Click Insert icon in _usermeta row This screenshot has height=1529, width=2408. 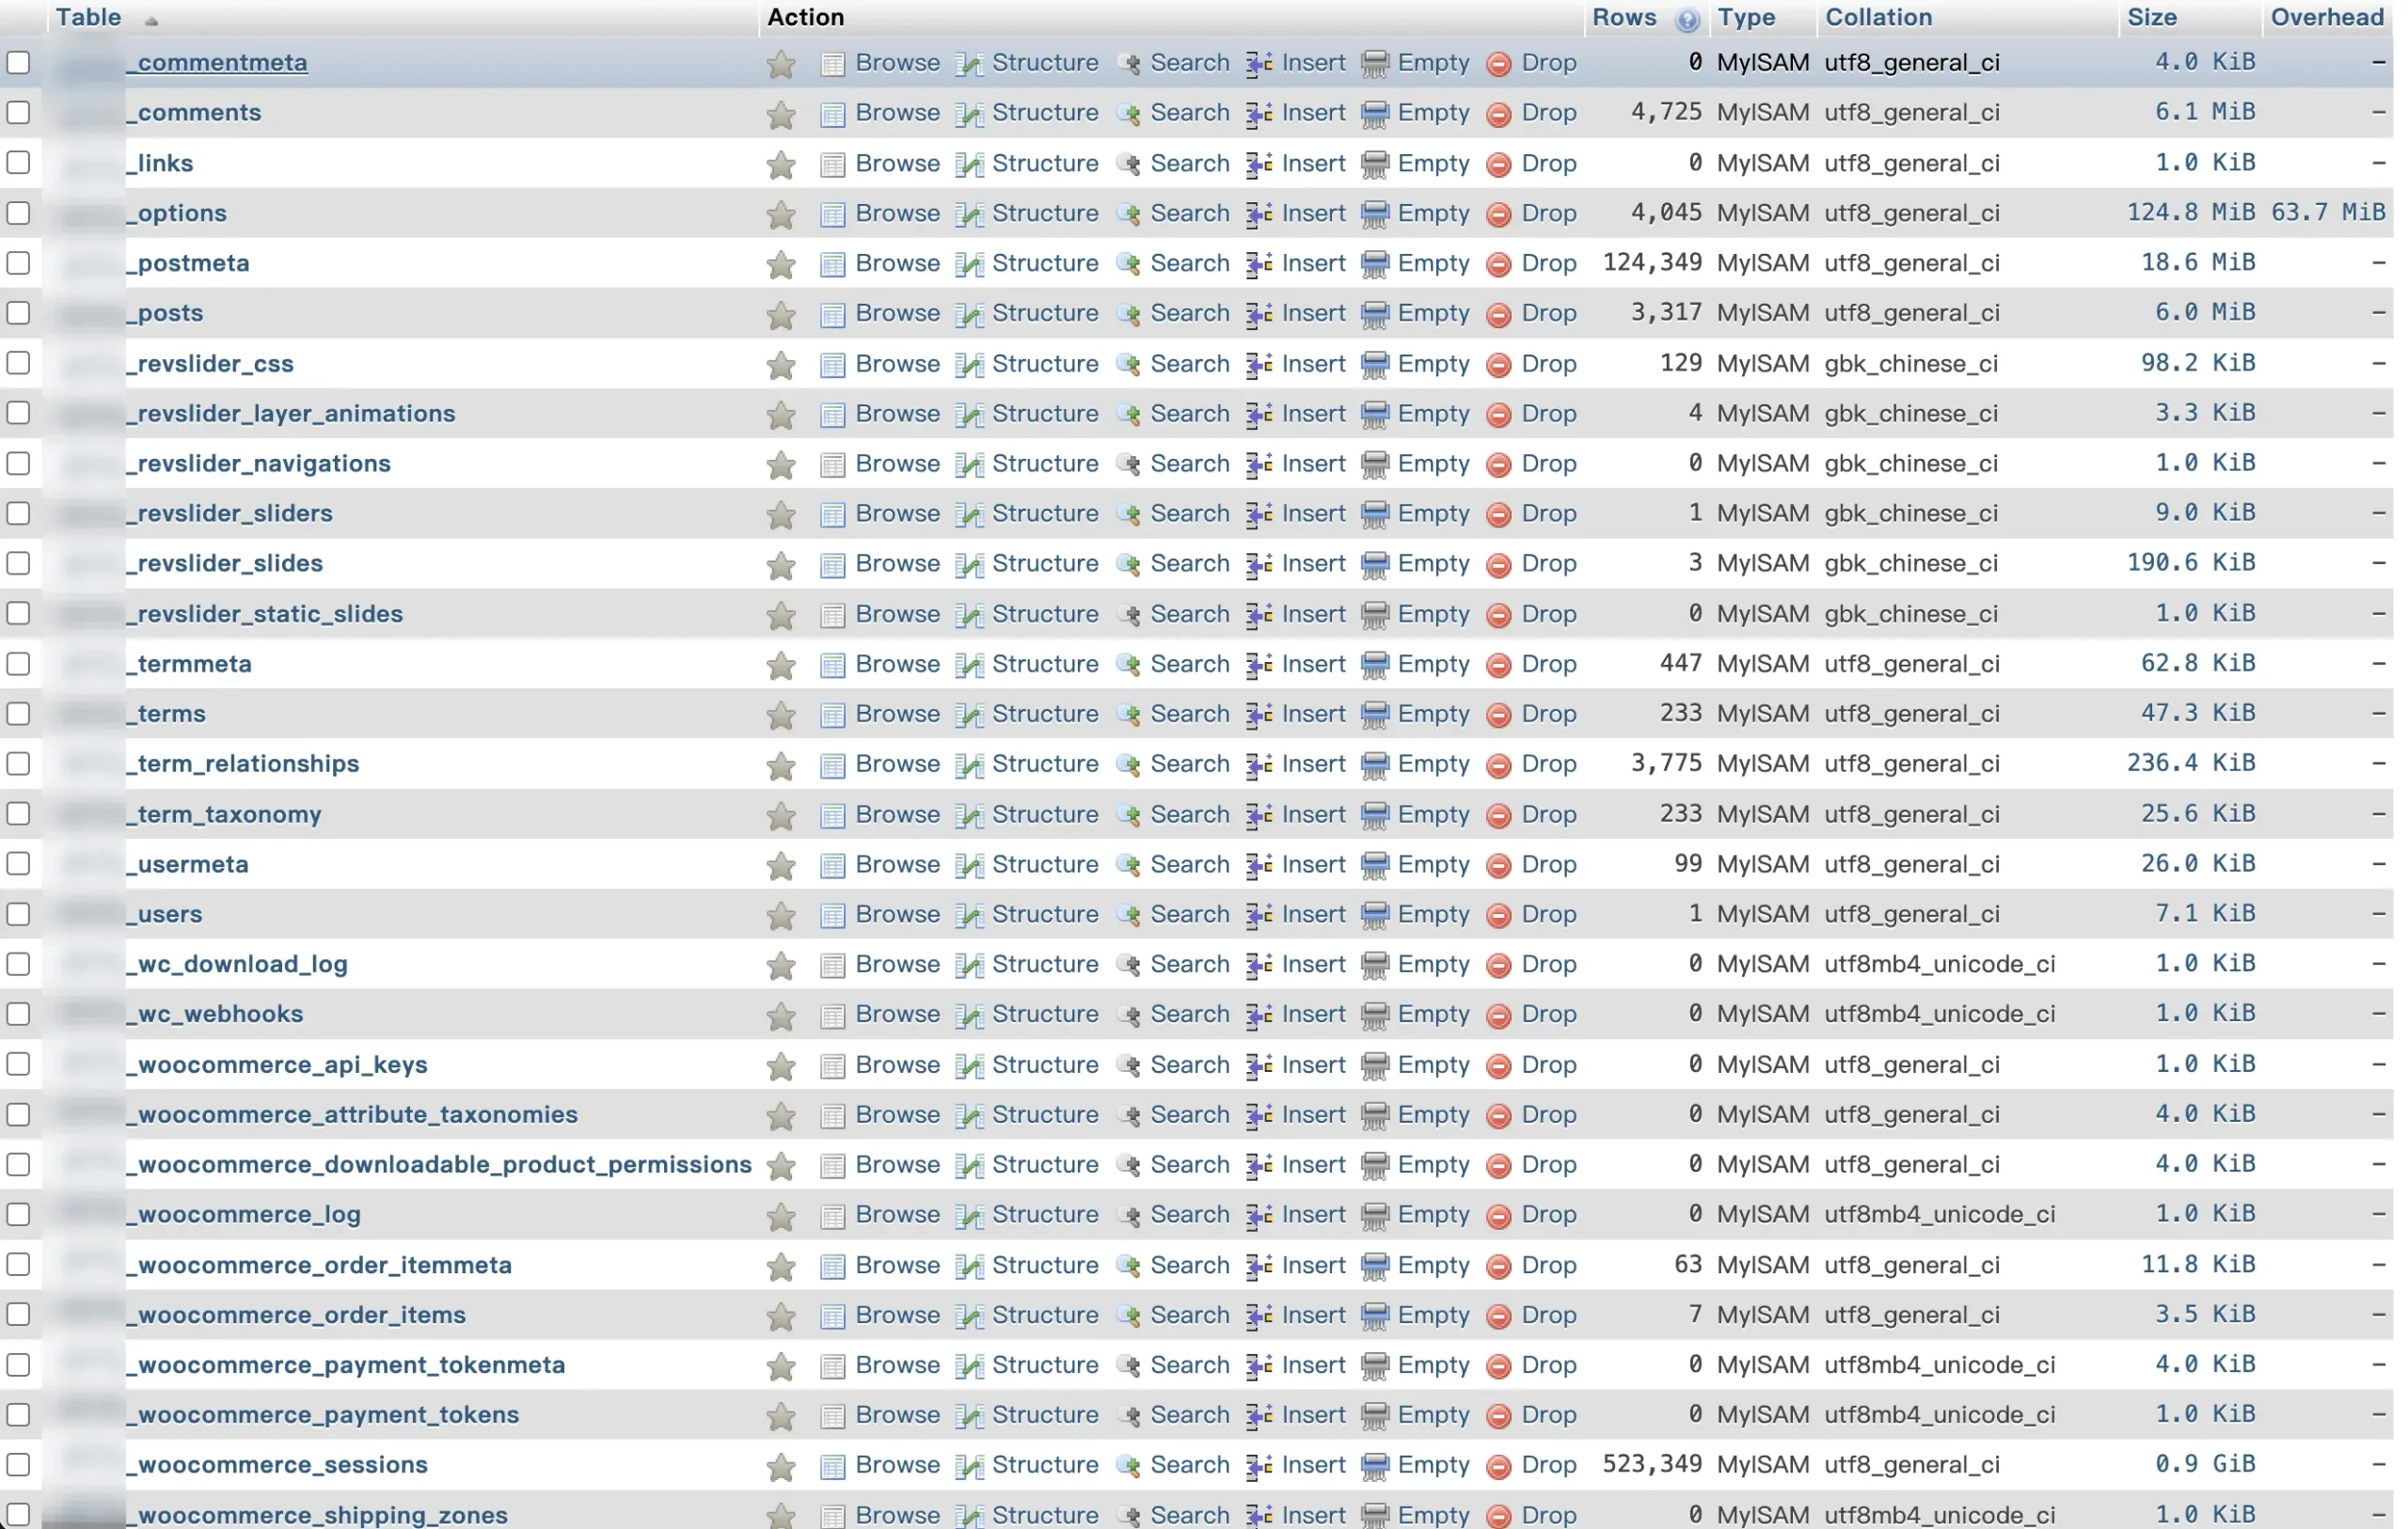pos(1259,865)
